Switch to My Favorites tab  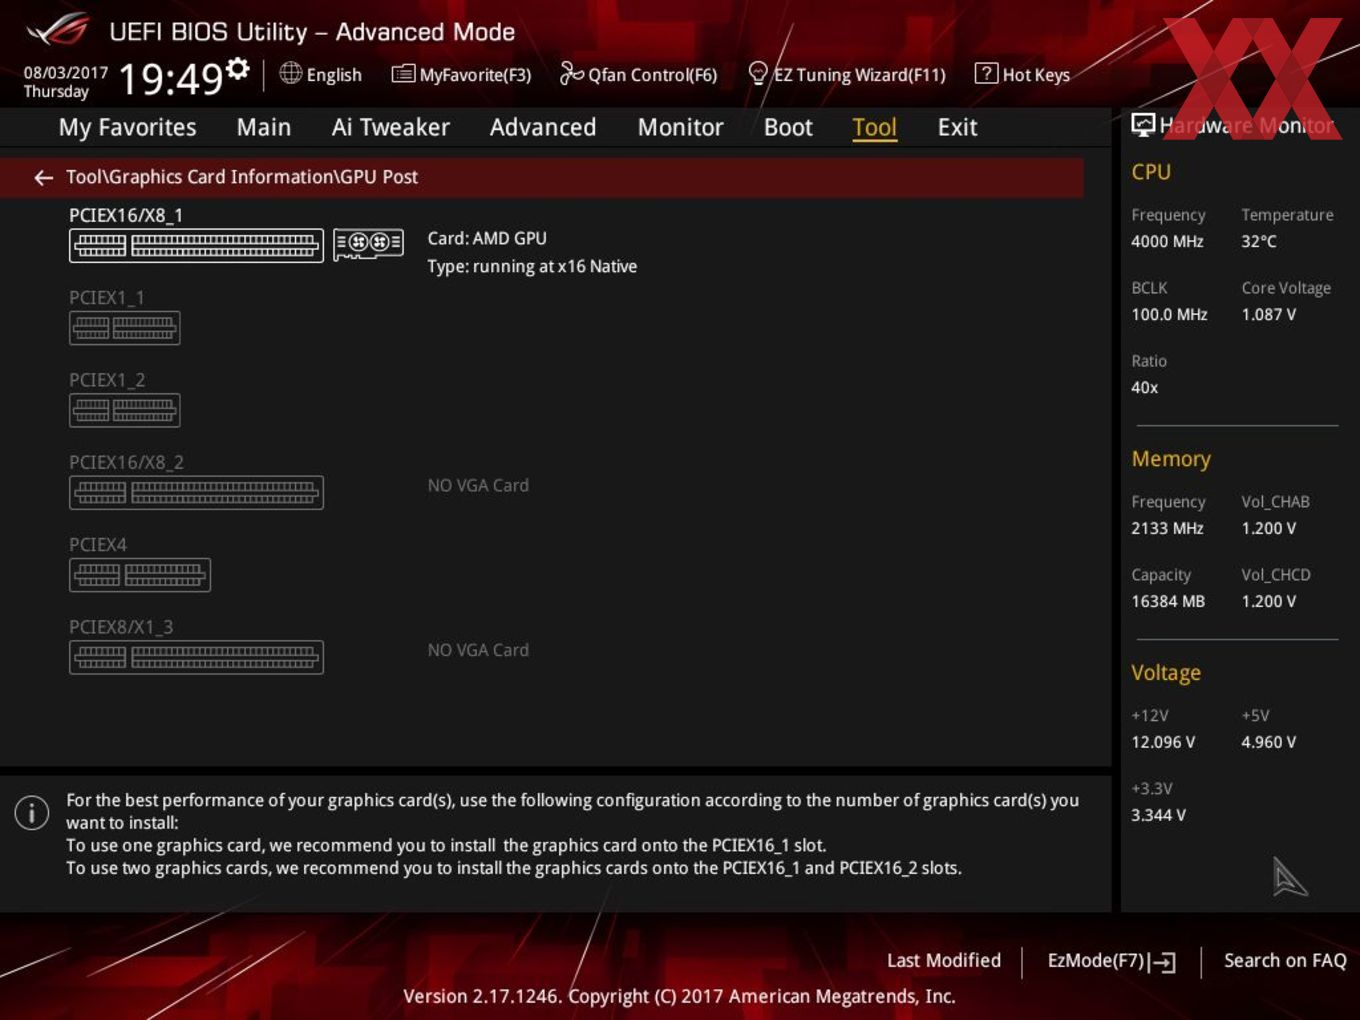point(127,127)
